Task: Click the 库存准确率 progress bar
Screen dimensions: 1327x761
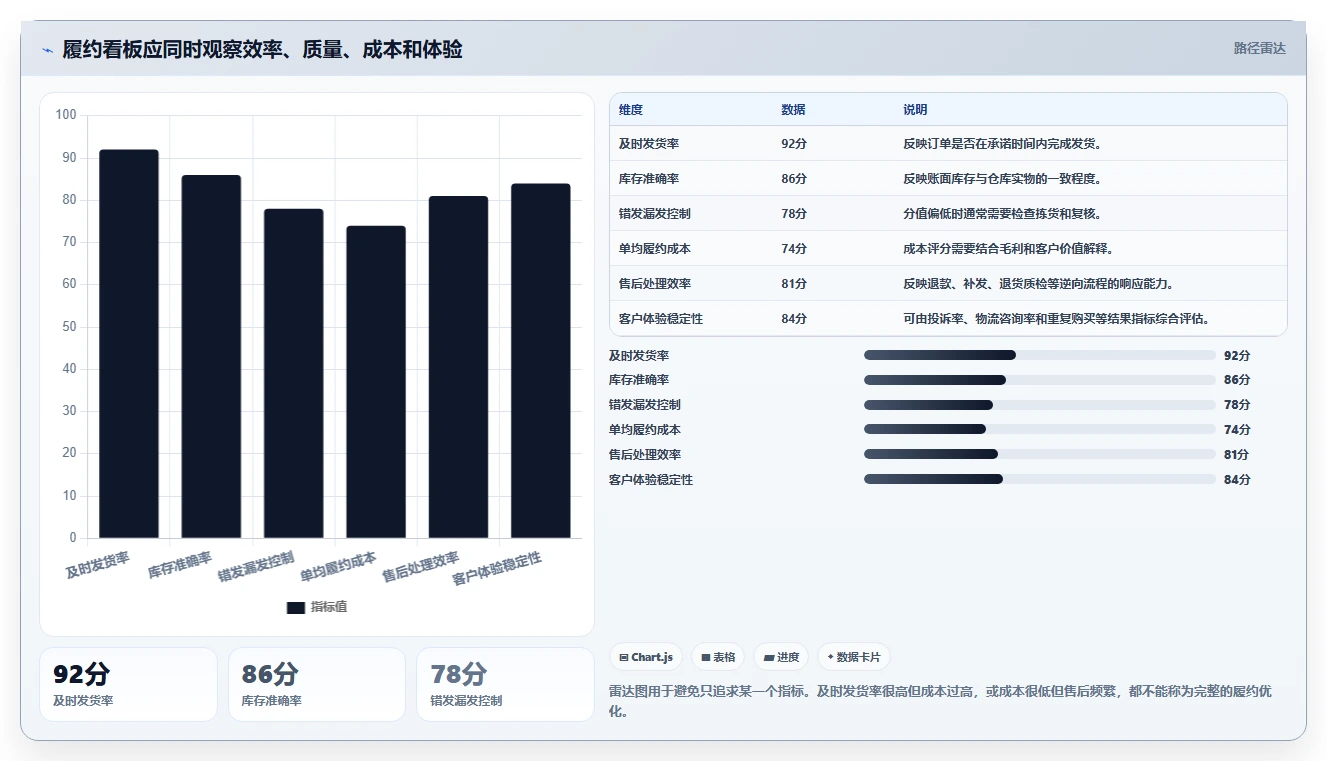Action: (1039, 380)
